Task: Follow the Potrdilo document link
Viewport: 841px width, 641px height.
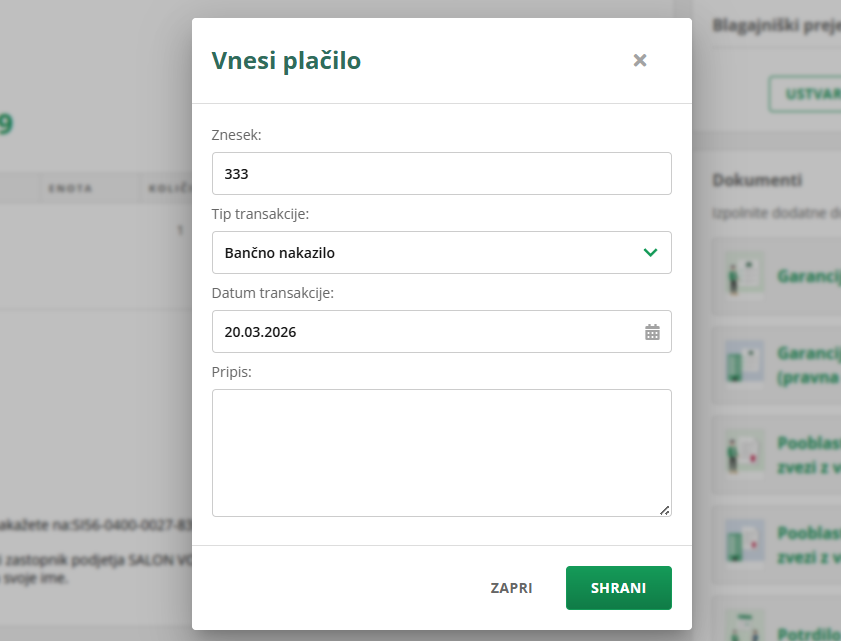Action: tap(809, 633)
